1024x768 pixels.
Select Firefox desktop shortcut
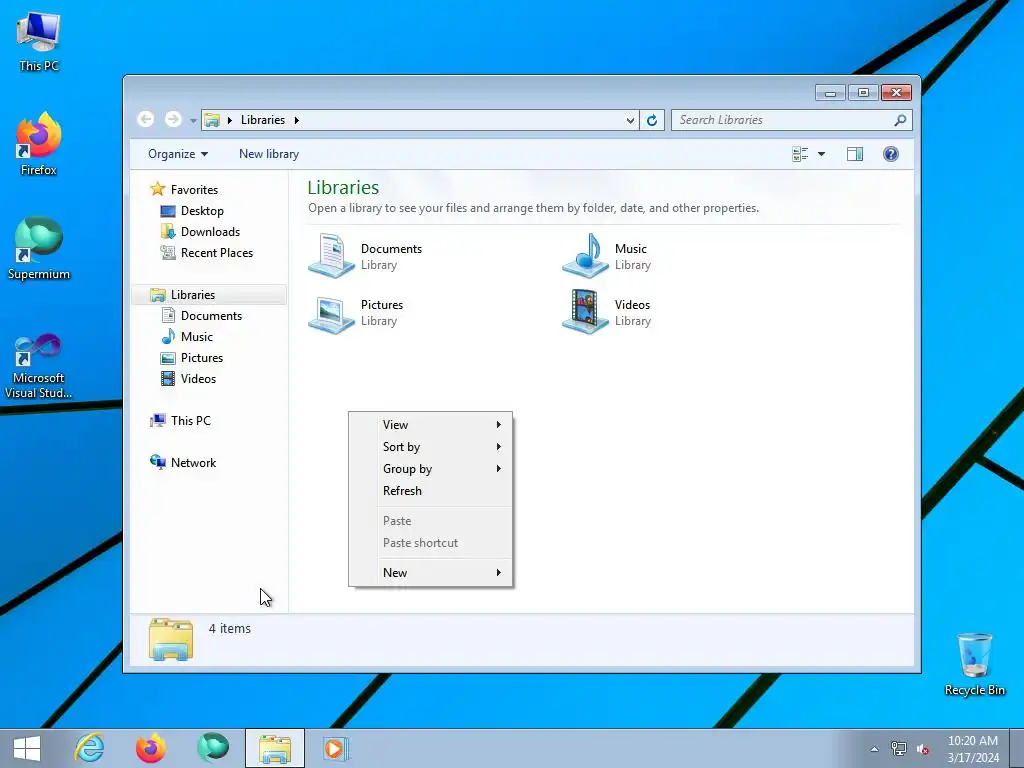[39, 144]
